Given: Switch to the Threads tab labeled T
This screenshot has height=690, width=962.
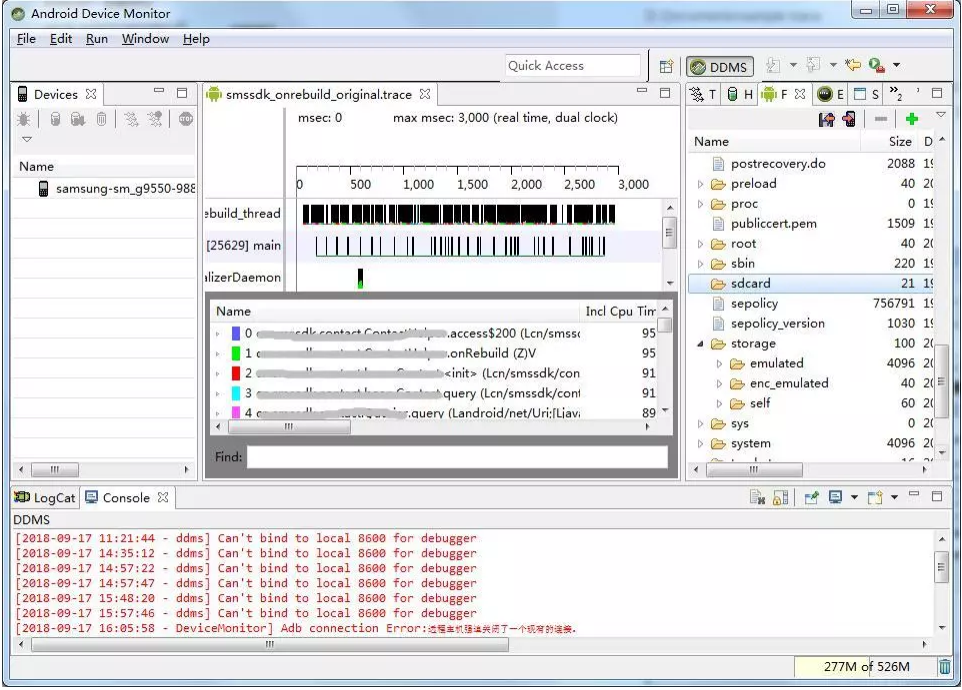Looking at the screenshot, I should tap(704, 94).
